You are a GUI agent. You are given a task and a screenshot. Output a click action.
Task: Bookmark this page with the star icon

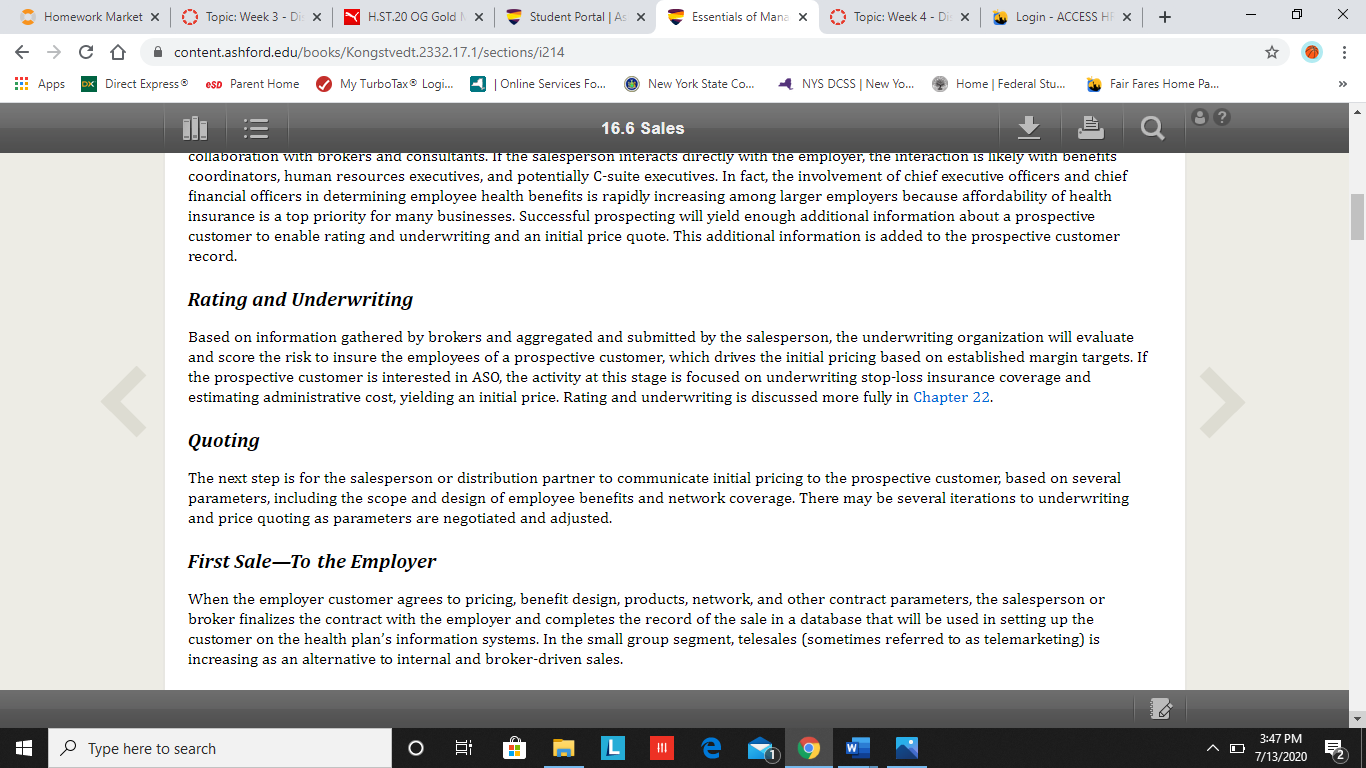(x=1272, y=52)
